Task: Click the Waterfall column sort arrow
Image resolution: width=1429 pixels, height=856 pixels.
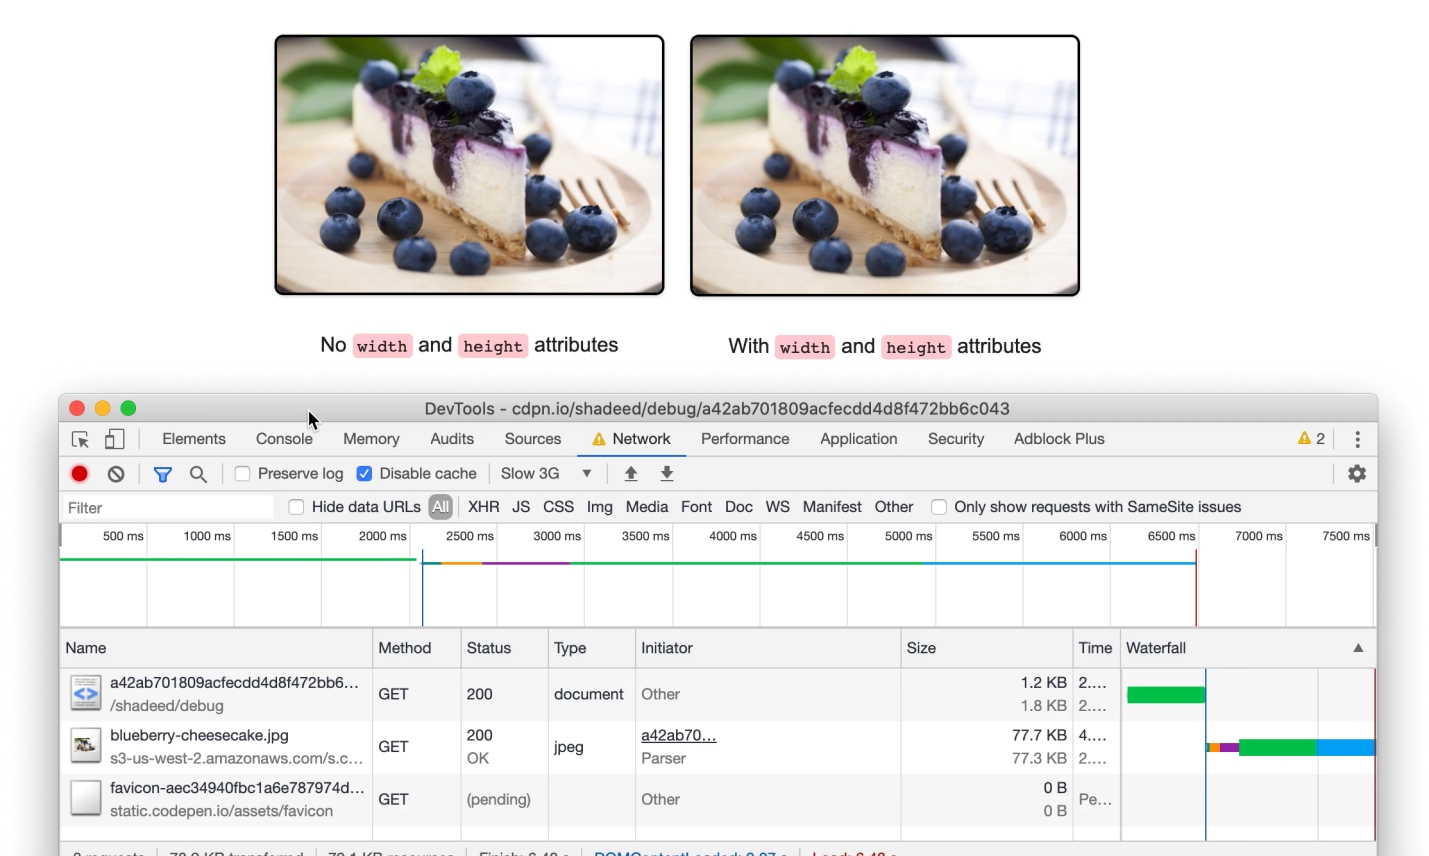Action: coord(1358,648)
